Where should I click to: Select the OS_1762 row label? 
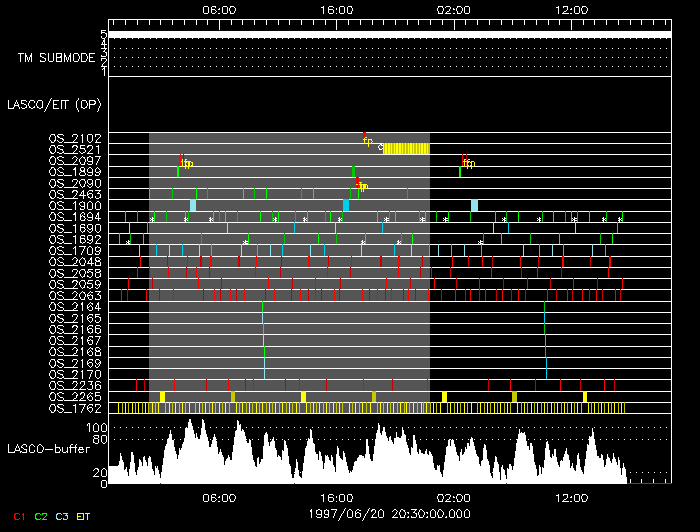pyautogui.click(x=75, y=408)
